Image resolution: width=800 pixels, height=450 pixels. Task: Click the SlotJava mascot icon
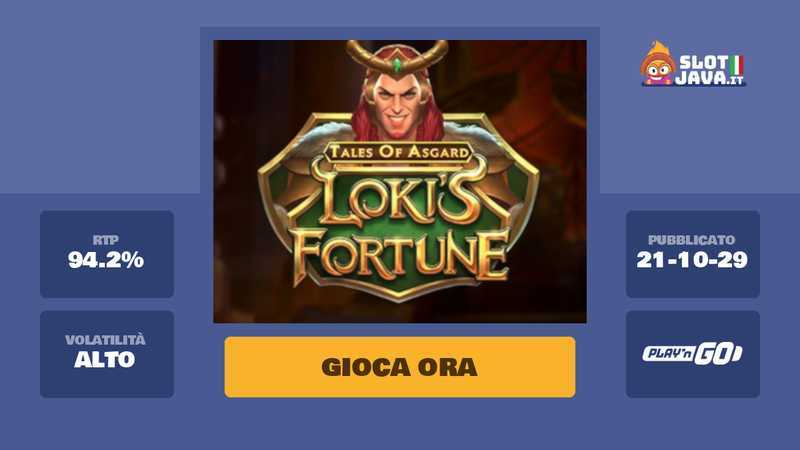(x=658, y=63)
